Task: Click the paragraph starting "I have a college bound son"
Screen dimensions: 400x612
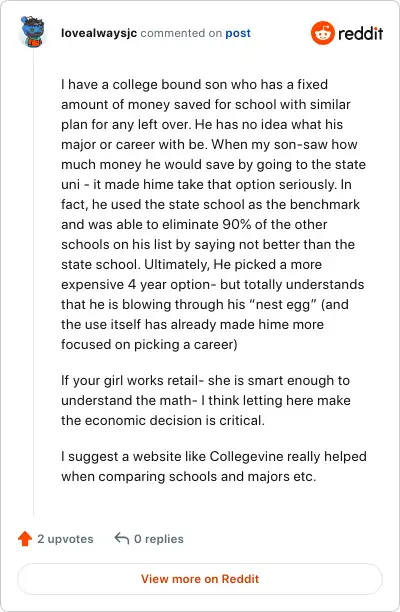Action: [x=213, y=214]
